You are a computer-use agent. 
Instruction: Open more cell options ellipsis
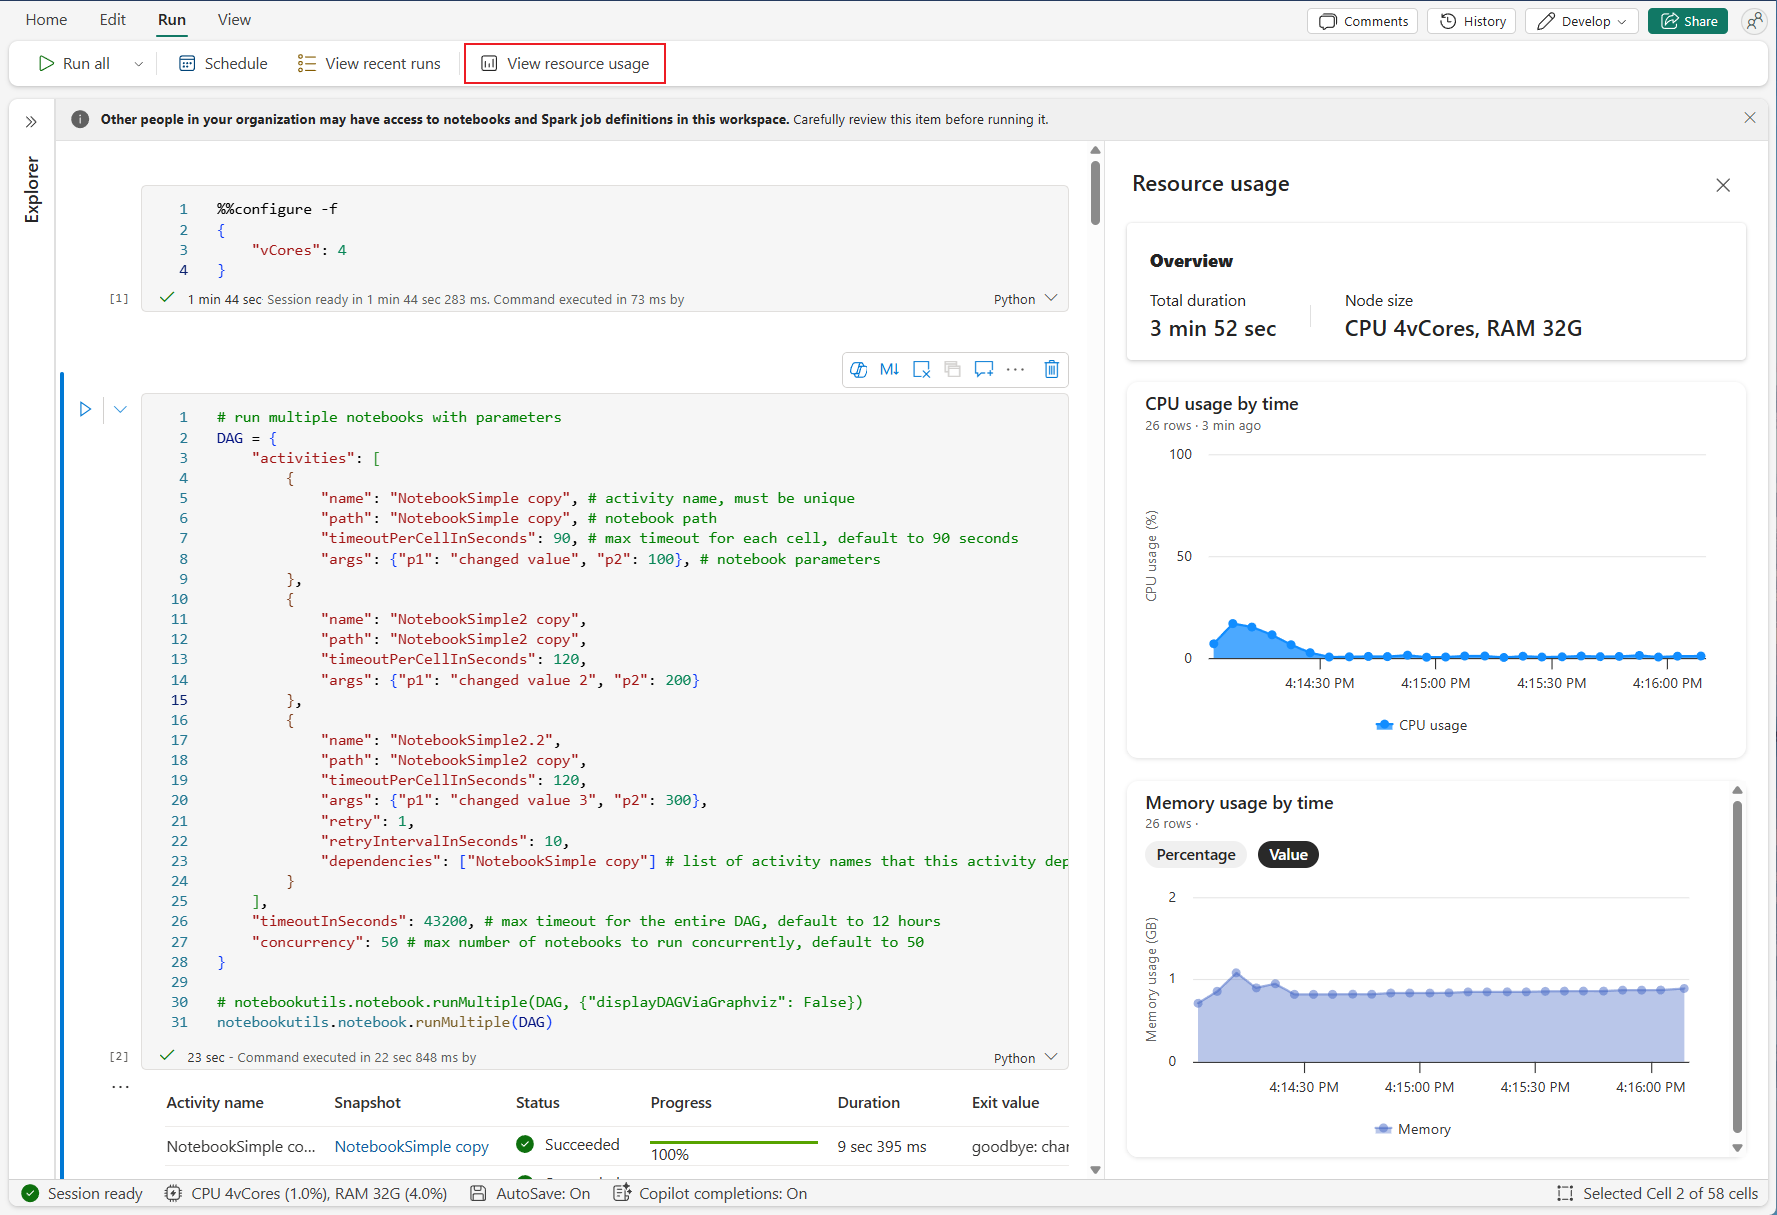(x=1015, y=369)
